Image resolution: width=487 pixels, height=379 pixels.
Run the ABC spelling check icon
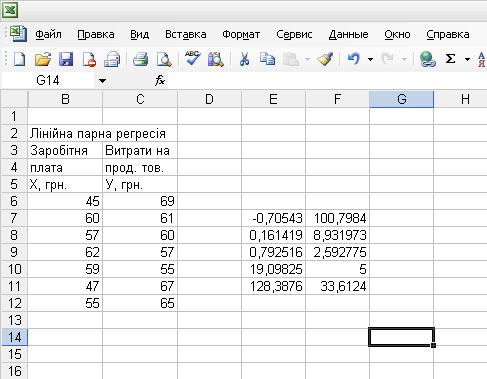pyautogui.click(x=192, y=59)
